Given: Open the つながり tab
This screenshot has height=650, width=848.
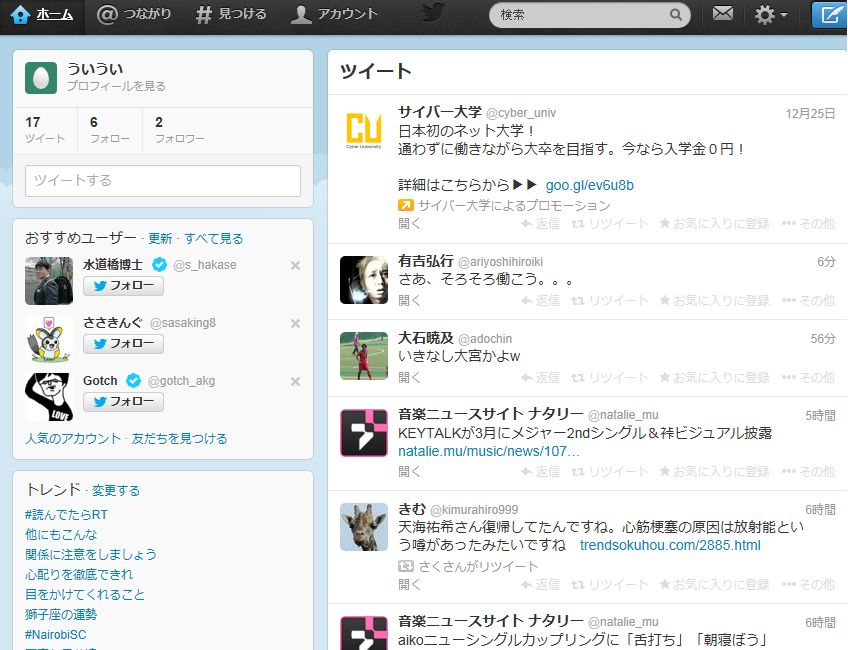Looking at the screenshot, I should 134,15.
